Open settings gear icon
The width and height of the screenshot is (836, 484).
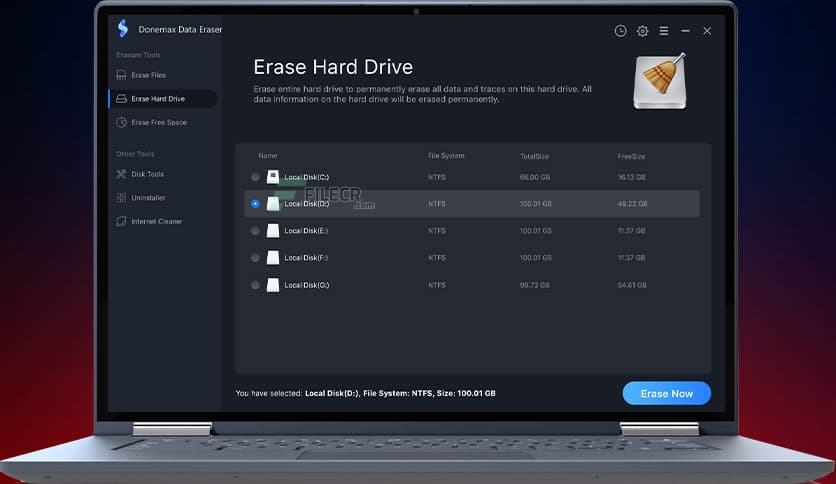[x=642, y=31]
